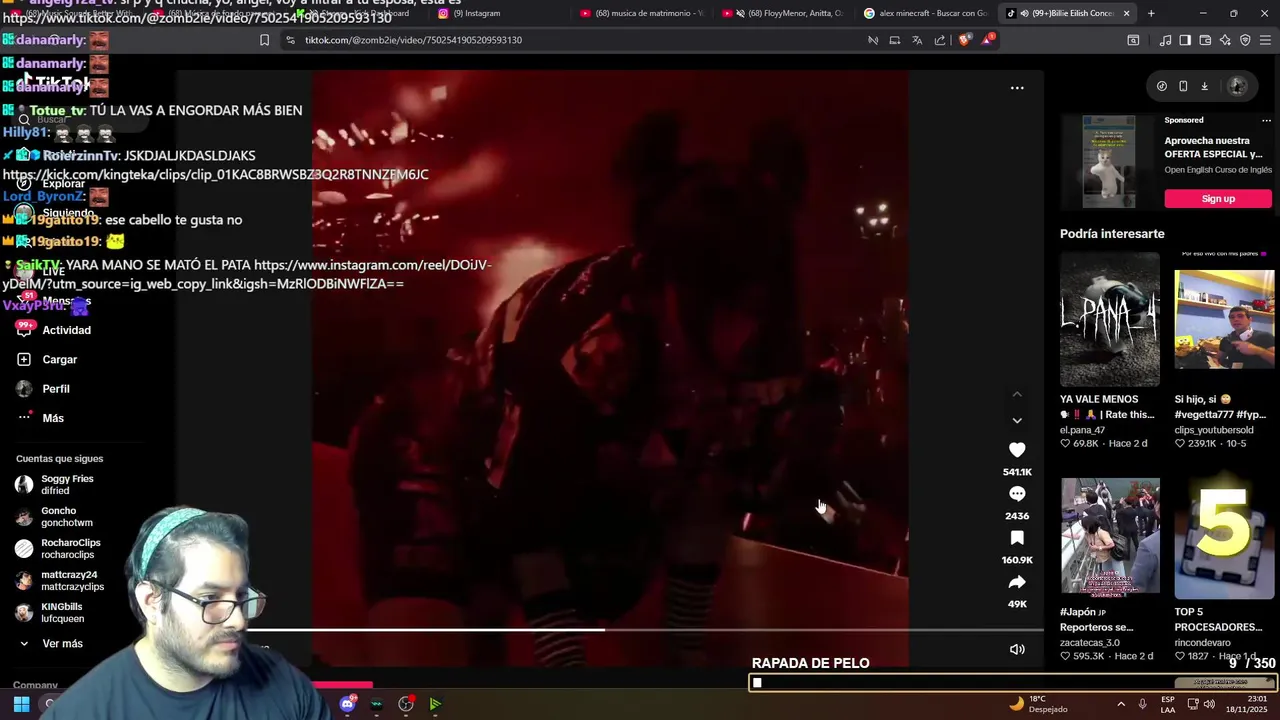Image resolution: width=1280 pixels, height=720 pixels.
Task: Click the Sign up ad button
Action: pos(1218,199)
